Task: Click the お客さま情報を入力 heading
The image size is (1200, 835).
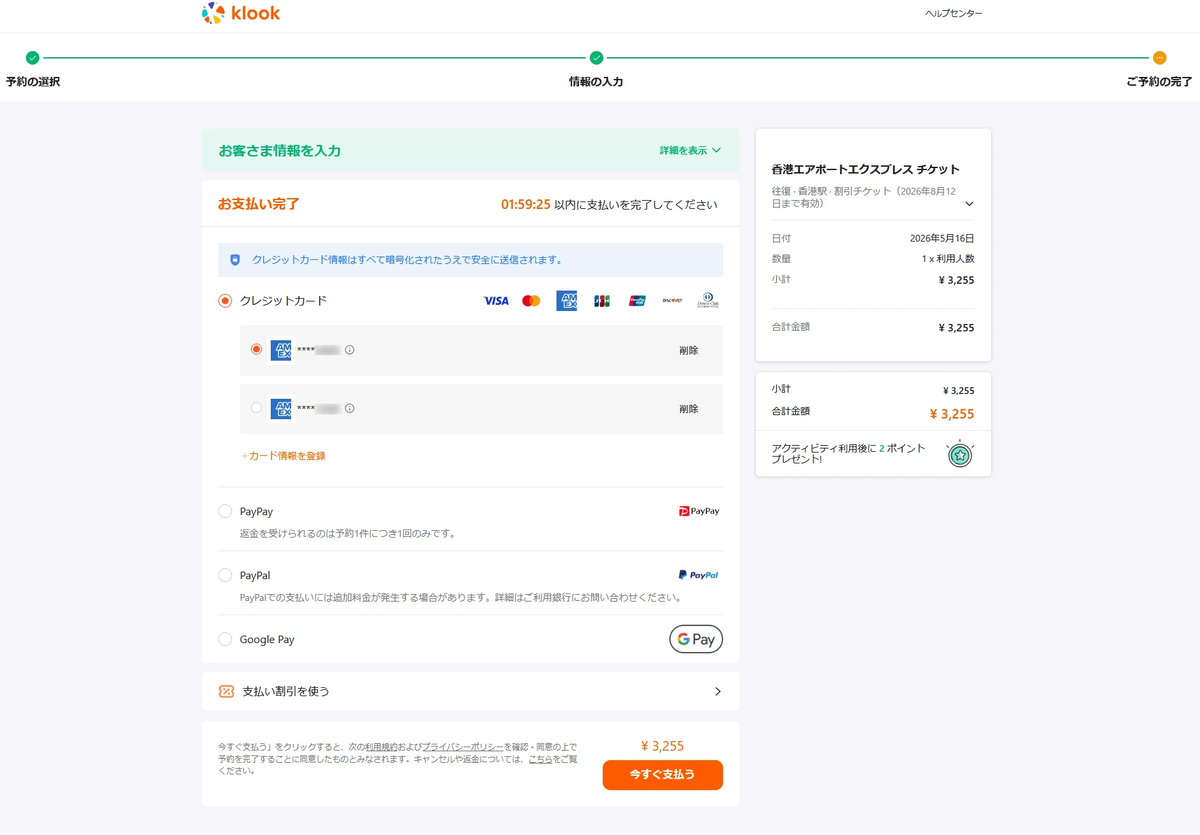Action: tap(280, 151)
